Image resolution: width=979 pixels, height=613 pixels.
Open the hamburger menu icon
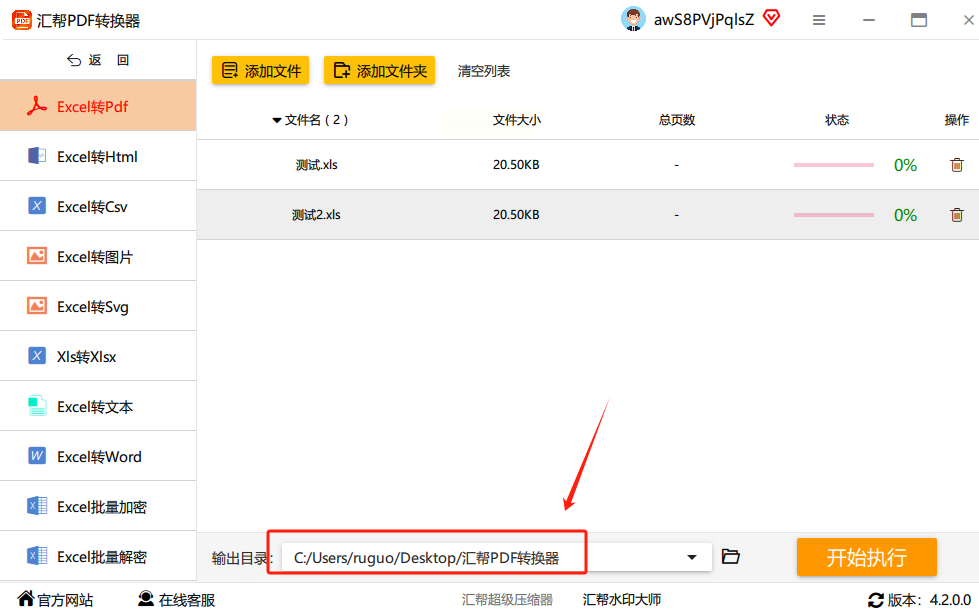[819, 21]
